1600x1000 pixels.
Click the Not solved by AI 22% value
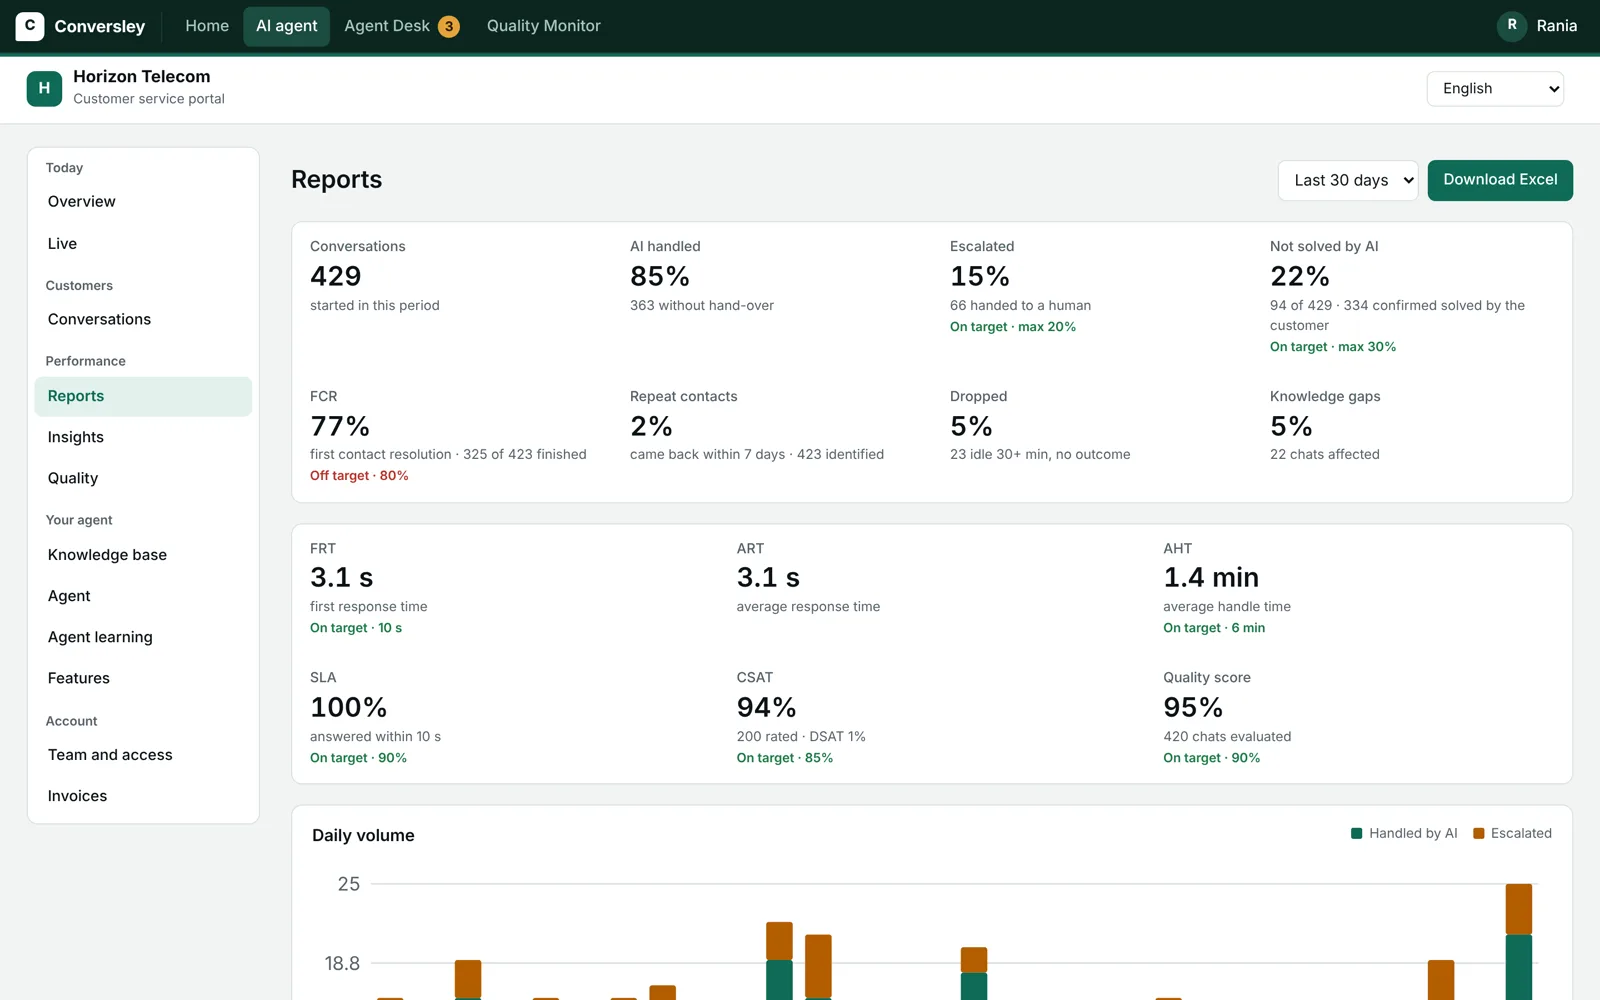[1300, 276]
